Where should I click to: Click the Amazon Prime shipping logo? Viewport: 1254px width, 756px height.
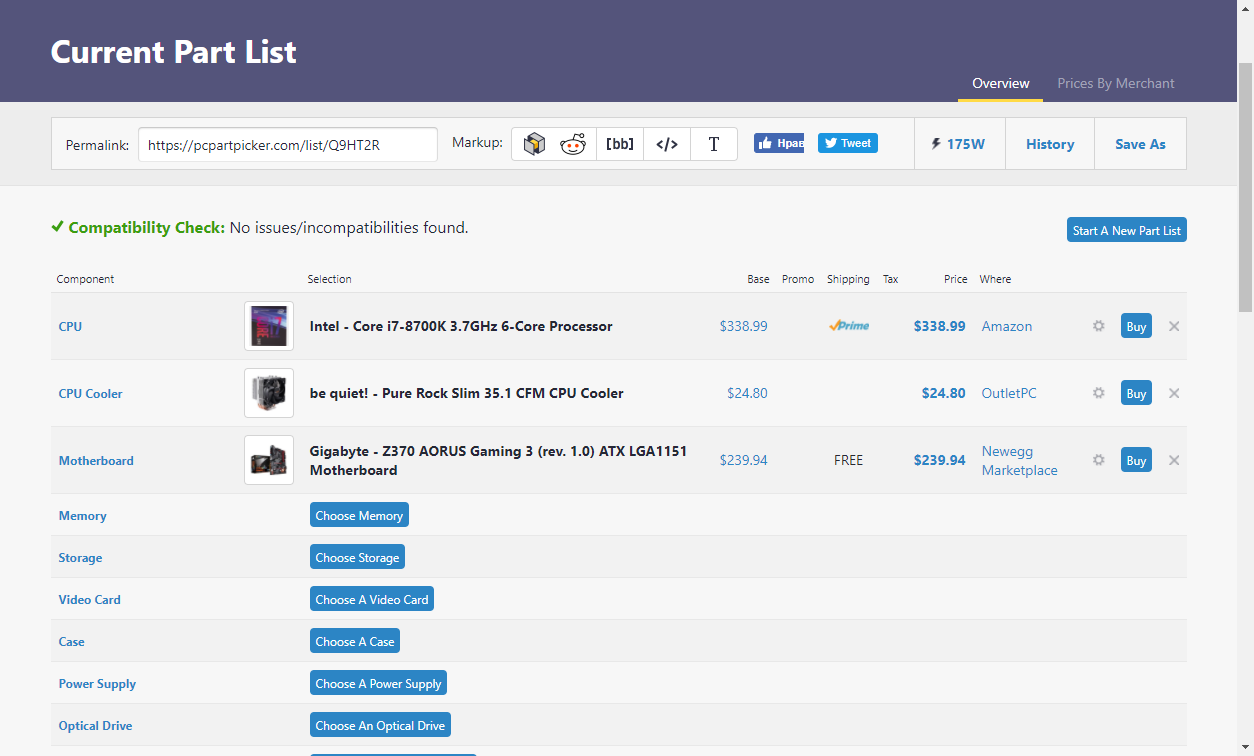(848, 326)
